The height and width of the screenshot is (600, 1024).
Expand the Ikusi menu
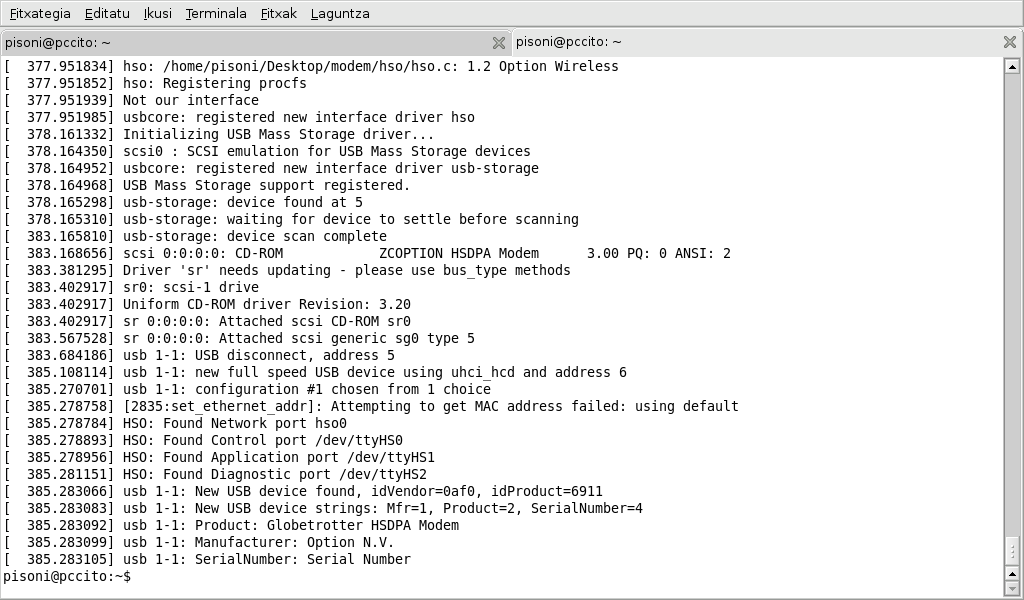(x=157, y=14)
